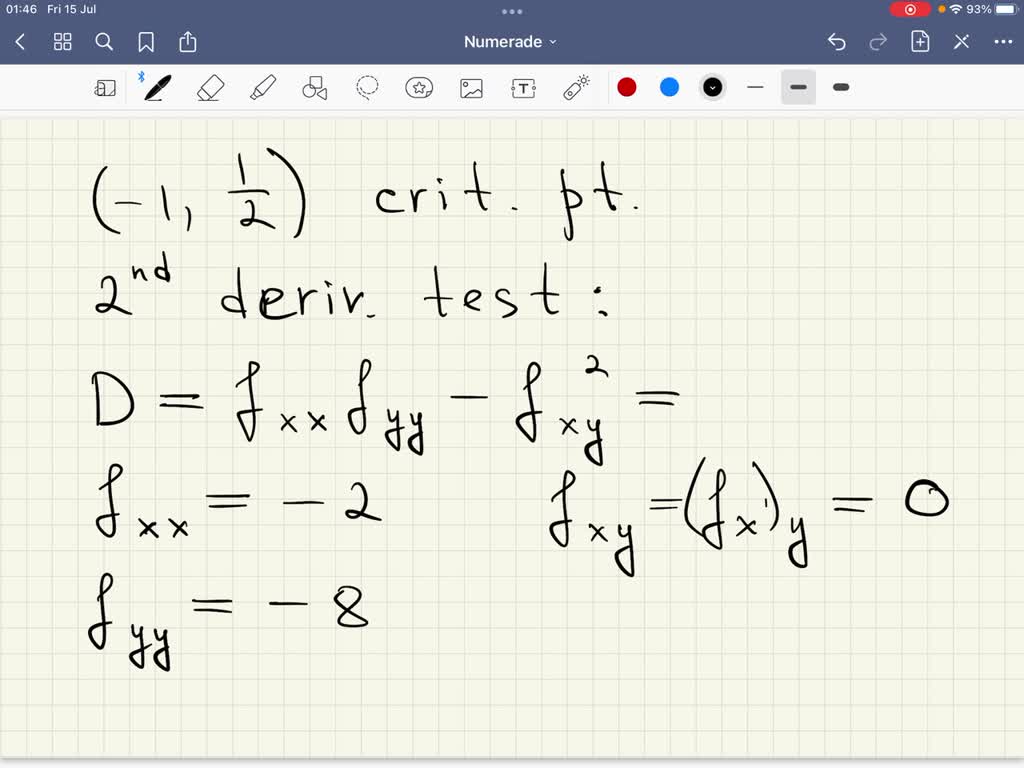Image resolution: width=1024 pixels, height=768 pixels.
Task: Switch drawing color to blue
Action: (669, 87)
